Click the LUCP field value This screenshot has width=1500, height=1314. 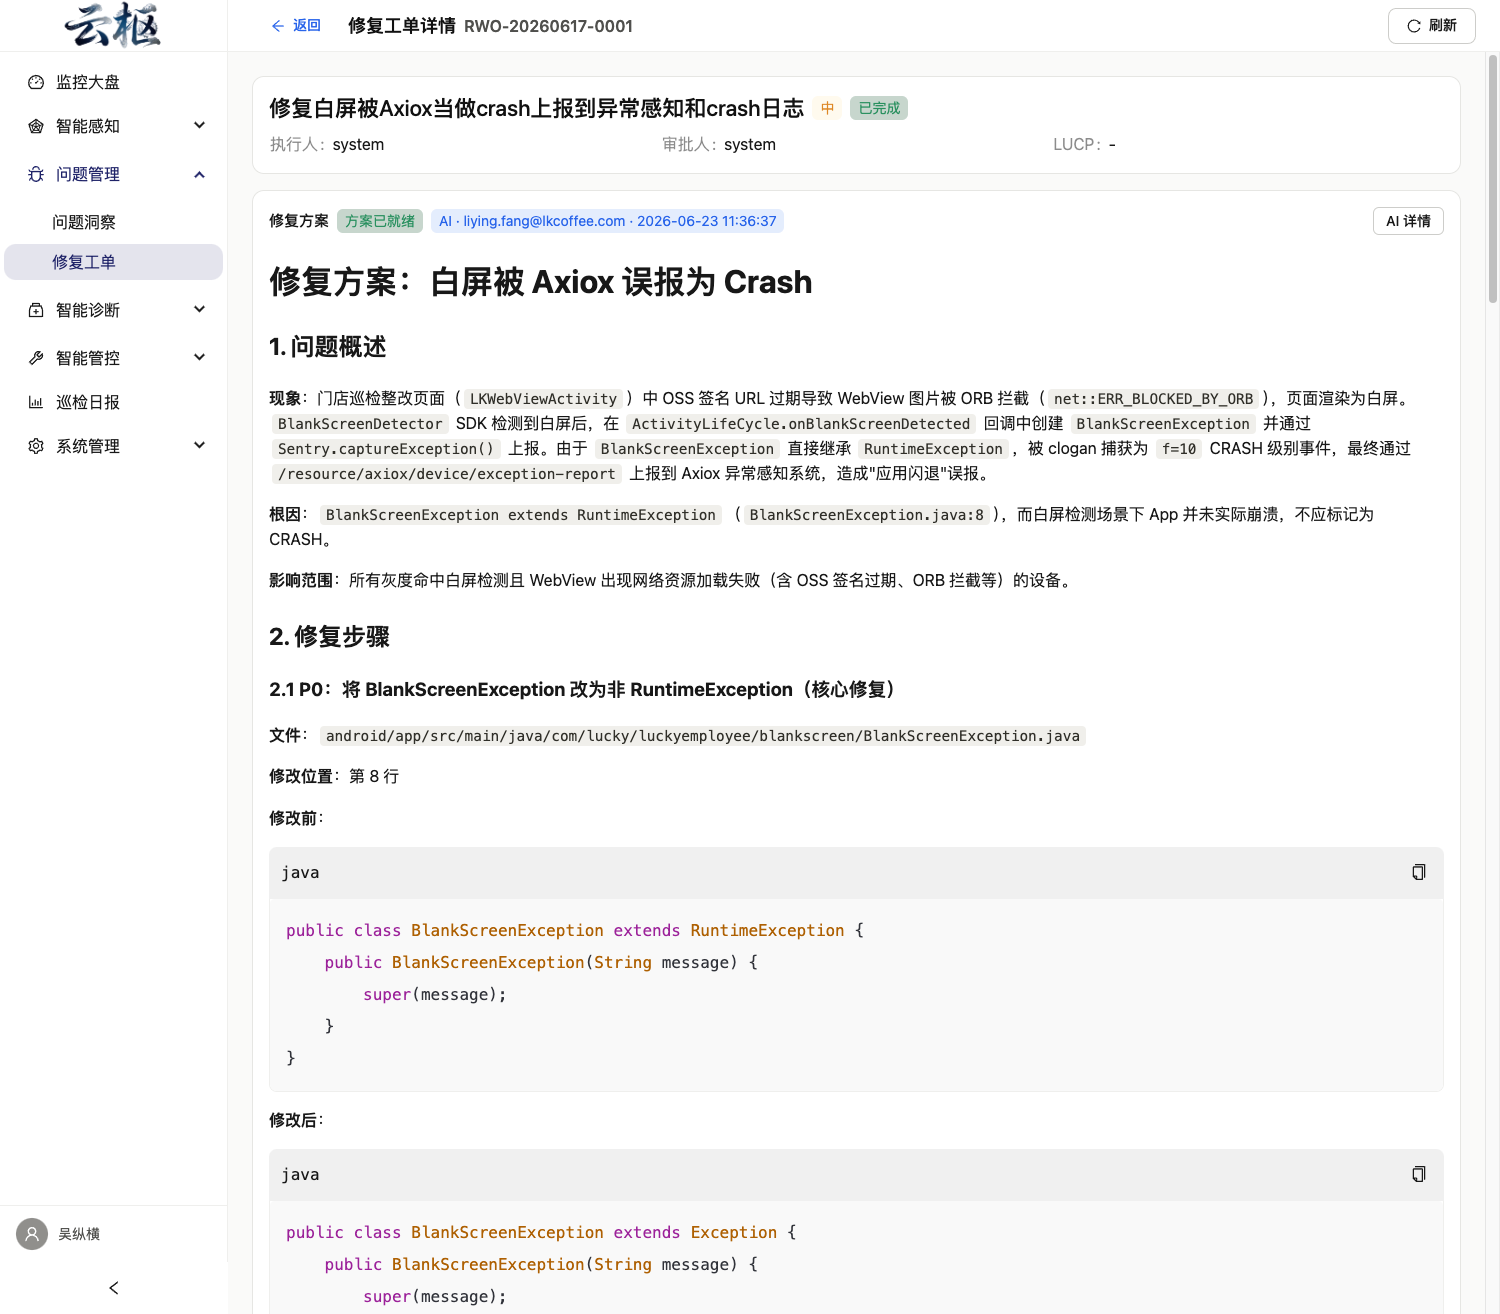coord(1112,145)
